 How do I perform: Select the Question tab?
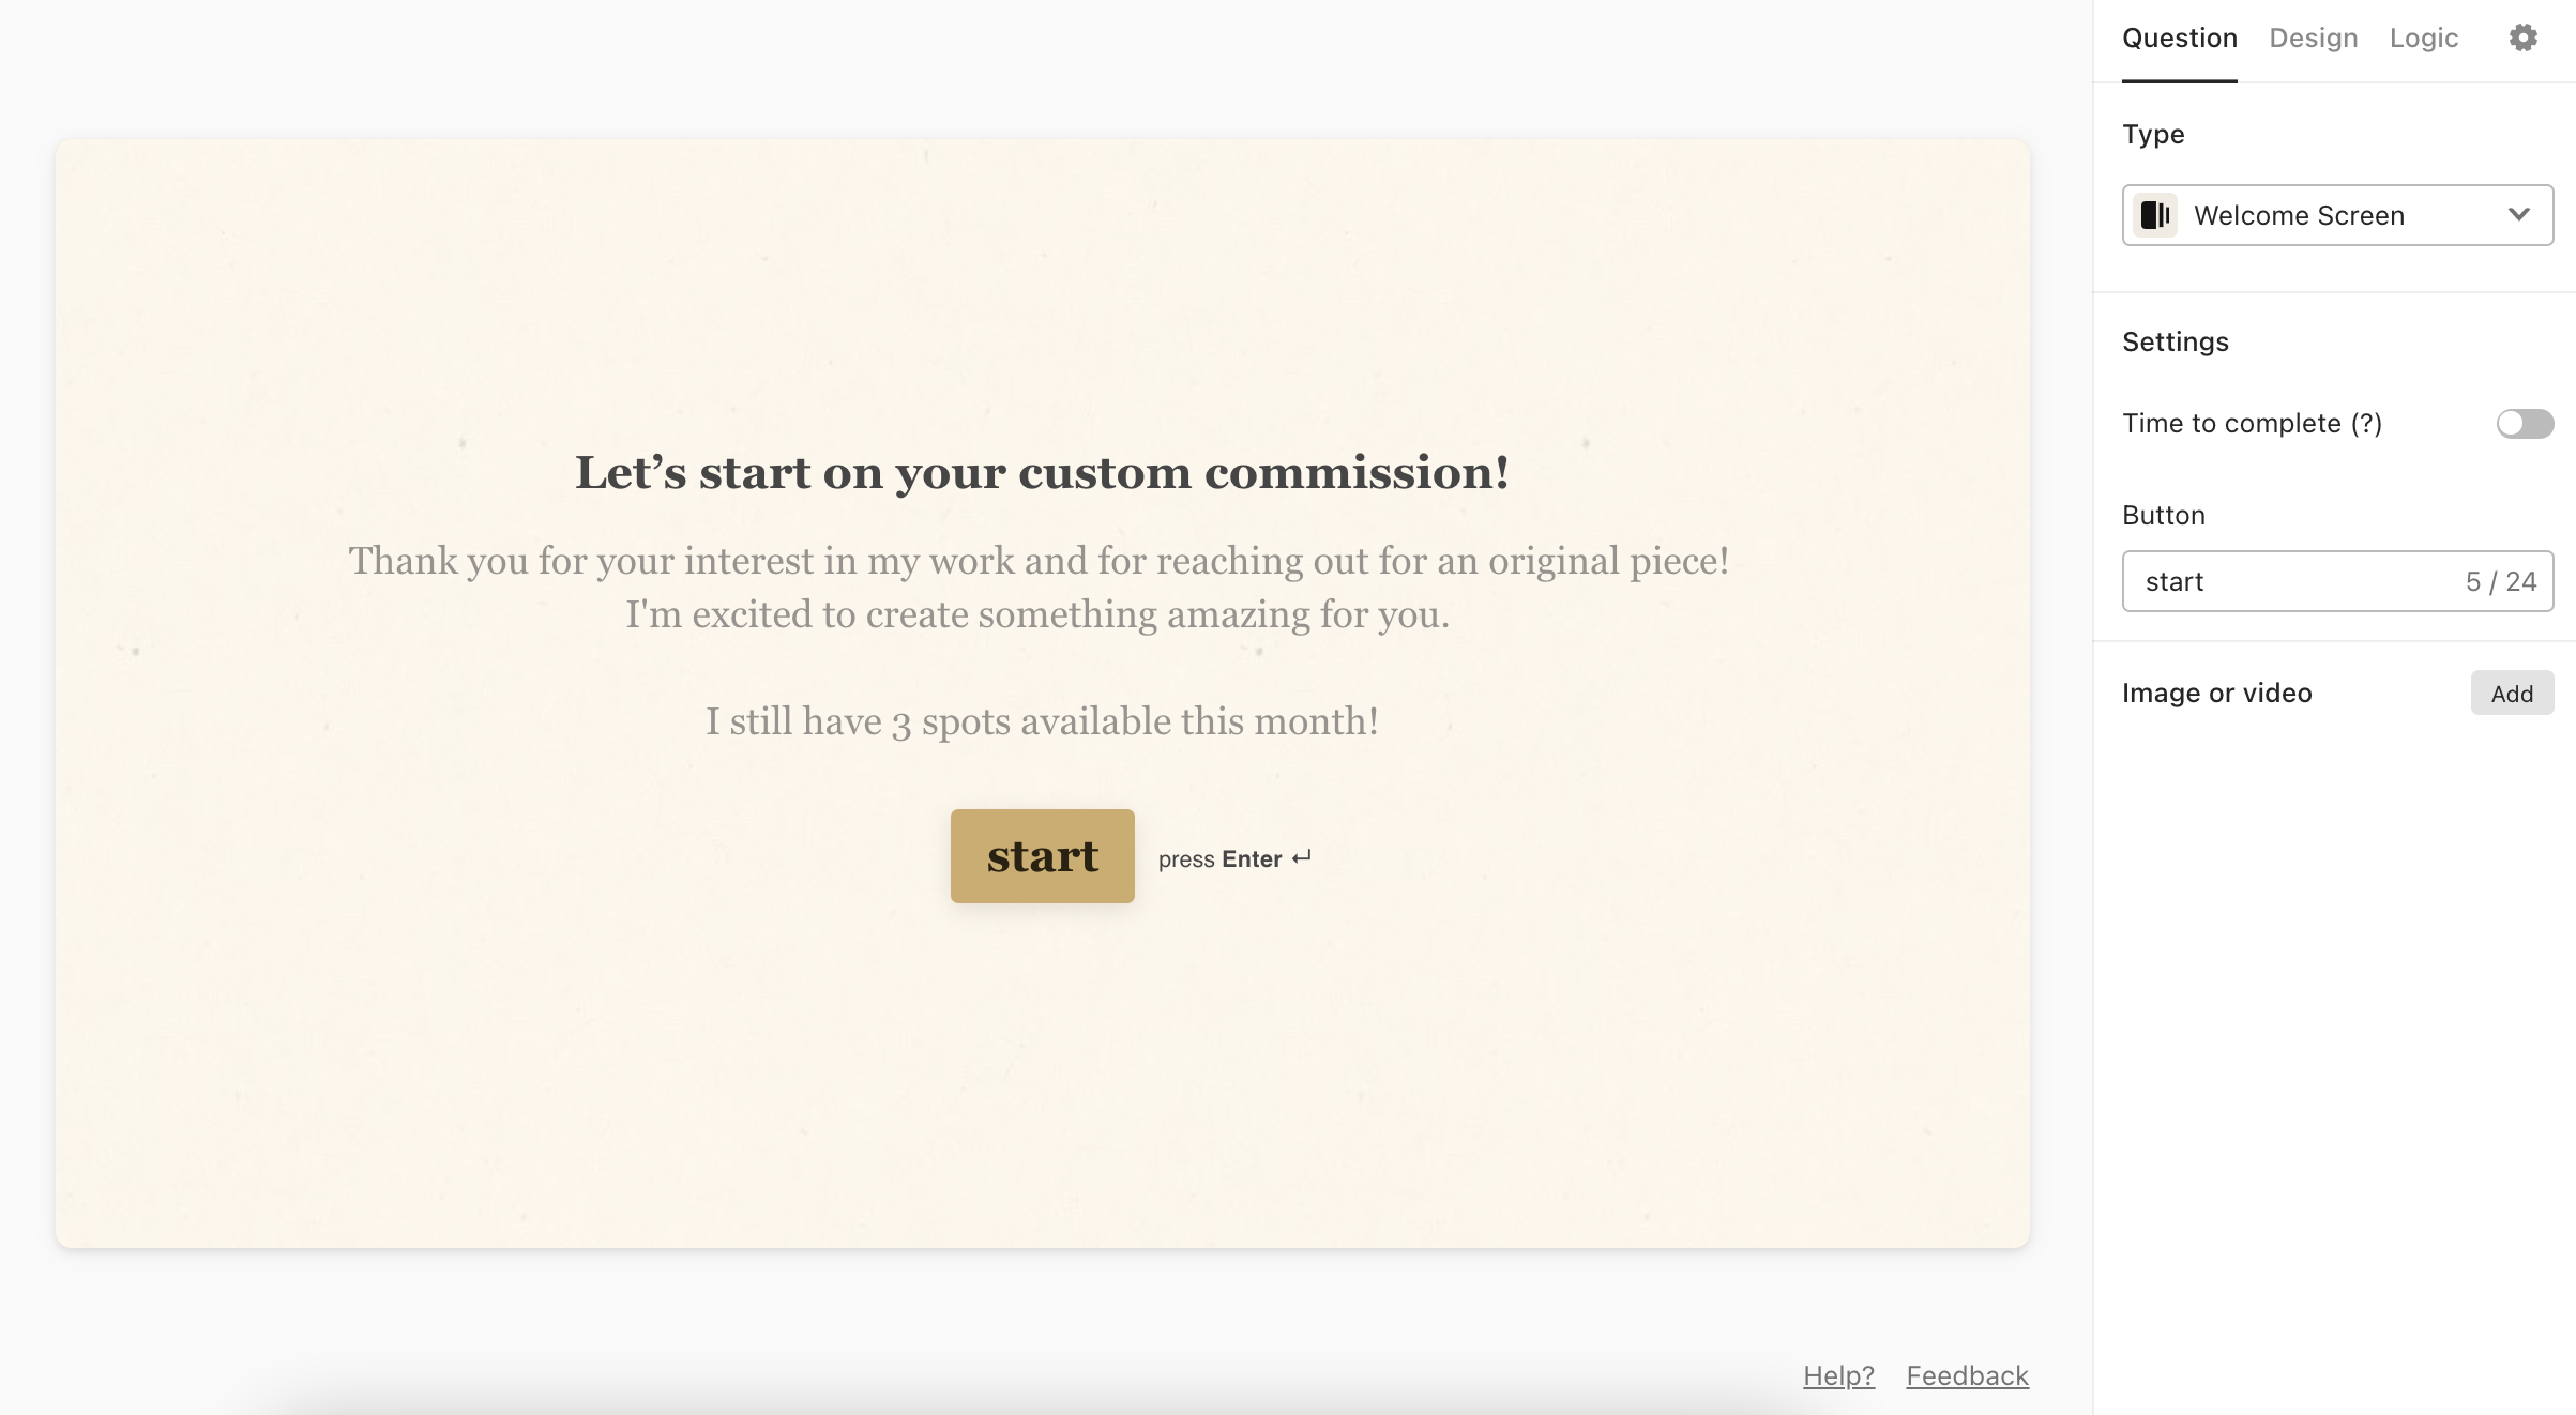click(x=2179, y=38)
